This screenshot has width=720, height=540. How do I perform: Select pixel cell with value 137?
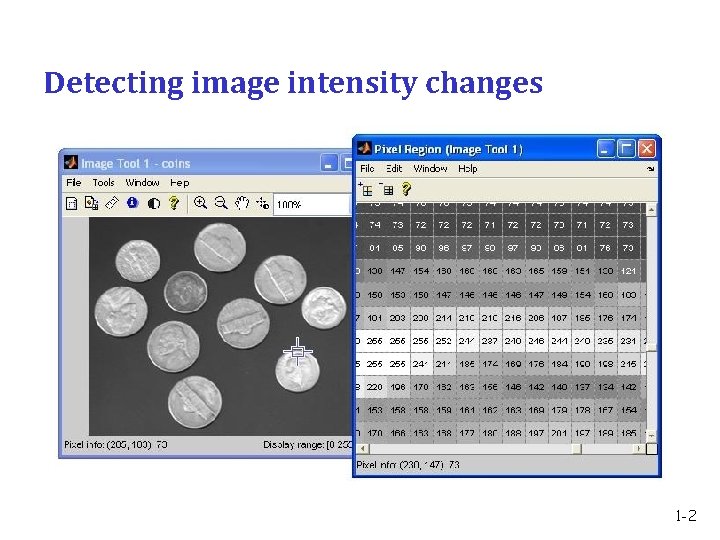582,387
